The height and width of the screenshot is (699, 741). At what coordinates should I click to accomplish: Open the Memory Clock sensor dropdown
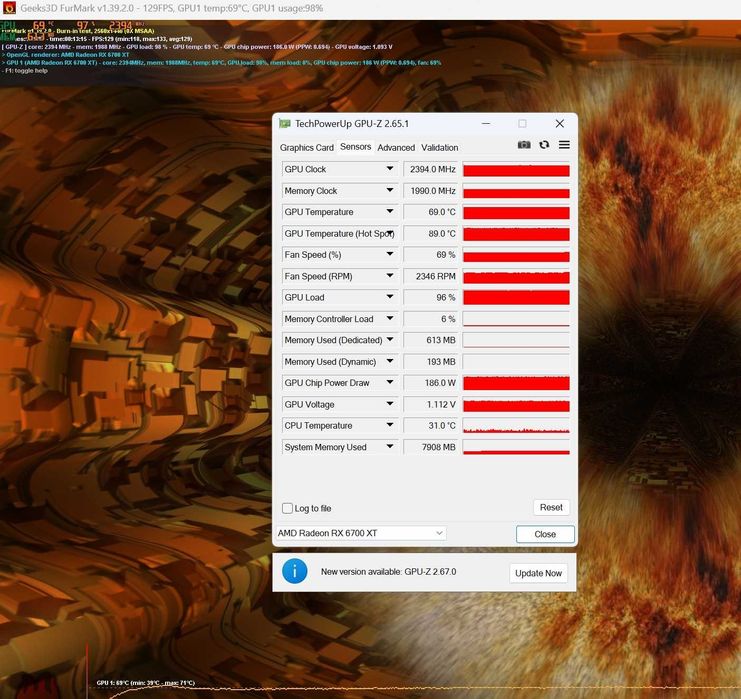(x=390, y=190)
